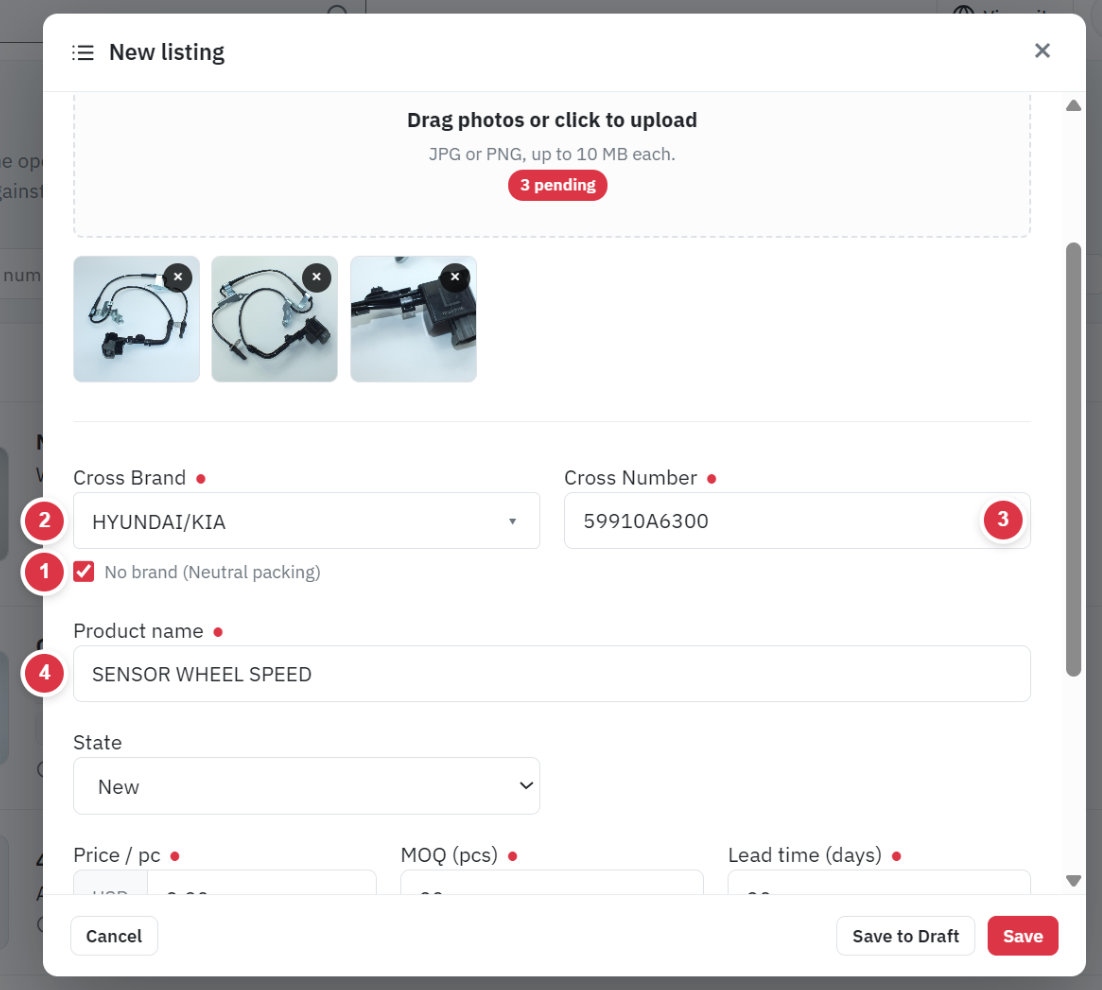Screen dimensions: 1102x990
Task: Click the Price / pc input field
Action: tap(261, 882)
